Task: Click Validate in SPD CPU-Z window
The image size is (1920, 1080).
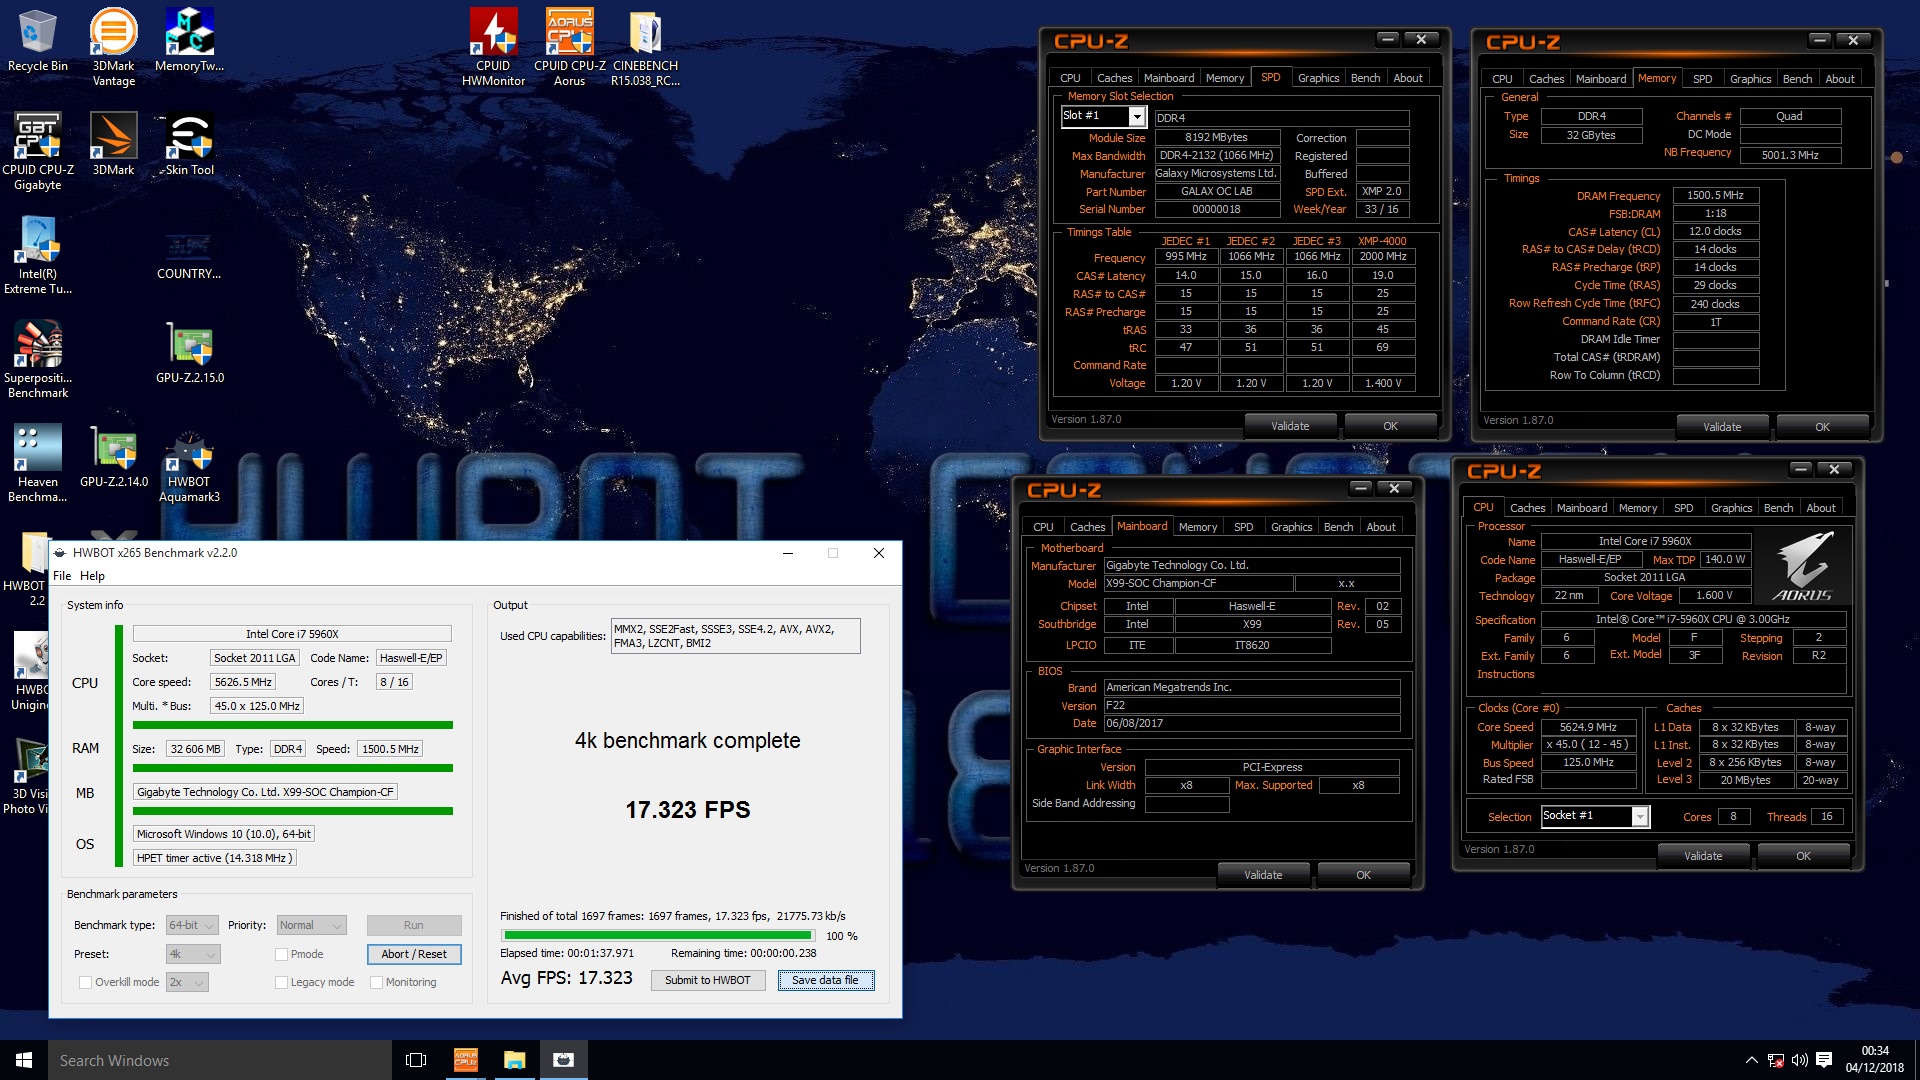Action: pyautogui.click(x=1290, y=426)
